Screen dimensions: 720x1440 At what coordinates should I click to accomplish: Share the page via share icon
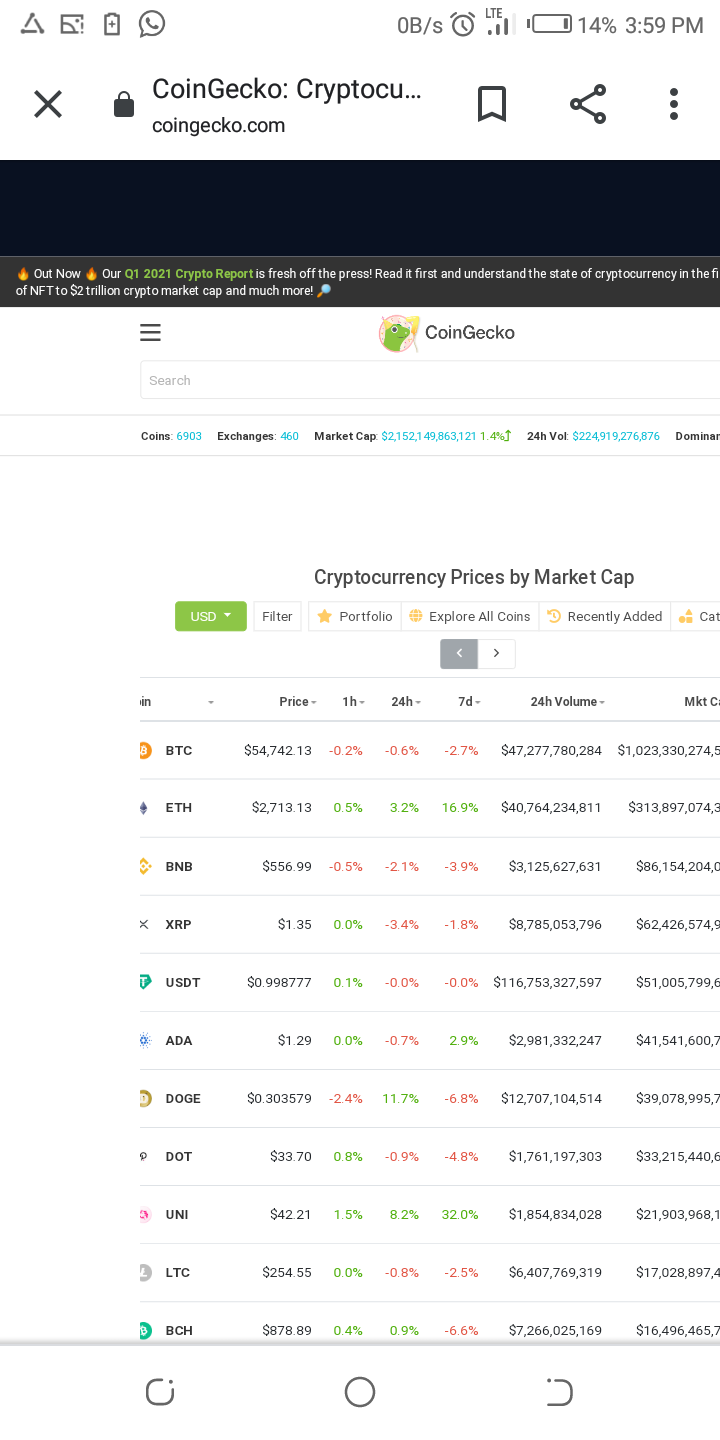point(588,104)
